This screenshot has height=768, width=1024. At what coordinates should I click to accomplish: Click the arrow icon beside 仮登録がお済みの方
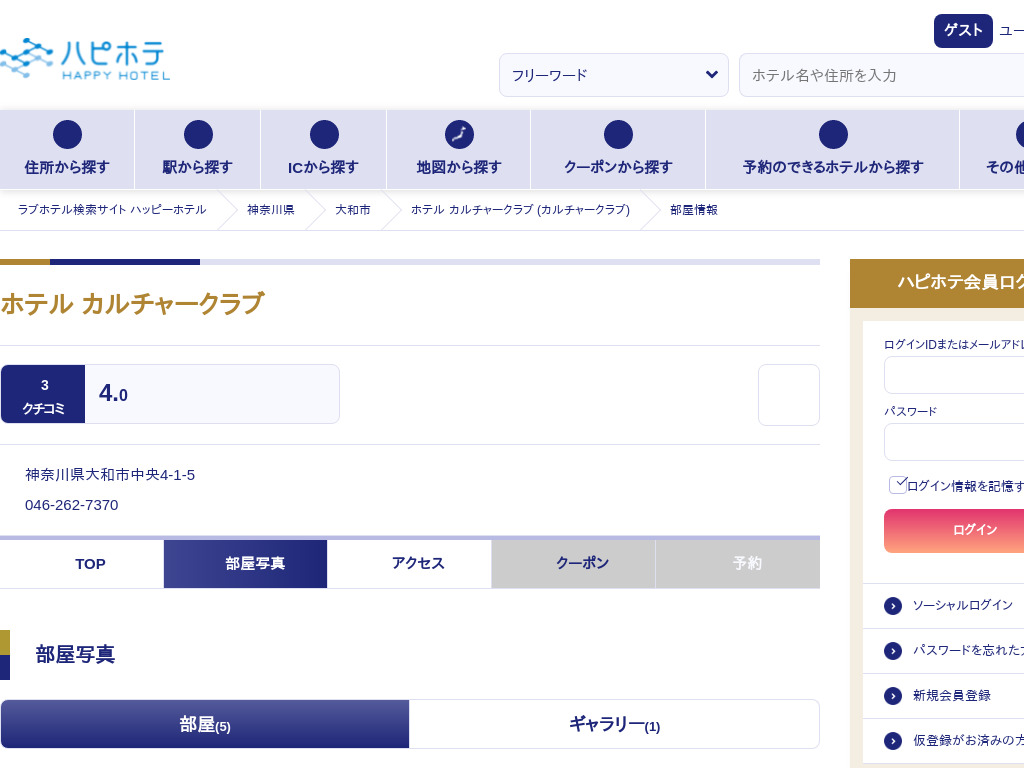(893, 741)
